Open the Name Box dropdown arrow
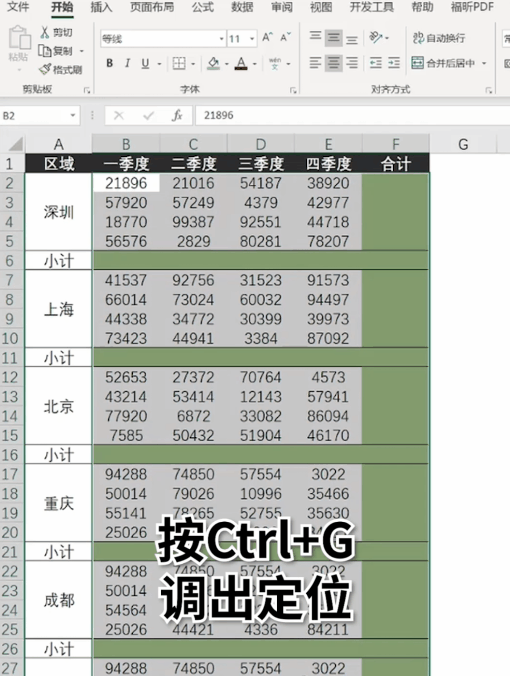The height and width of the screenshot is (676, 510). click(73, 116)
